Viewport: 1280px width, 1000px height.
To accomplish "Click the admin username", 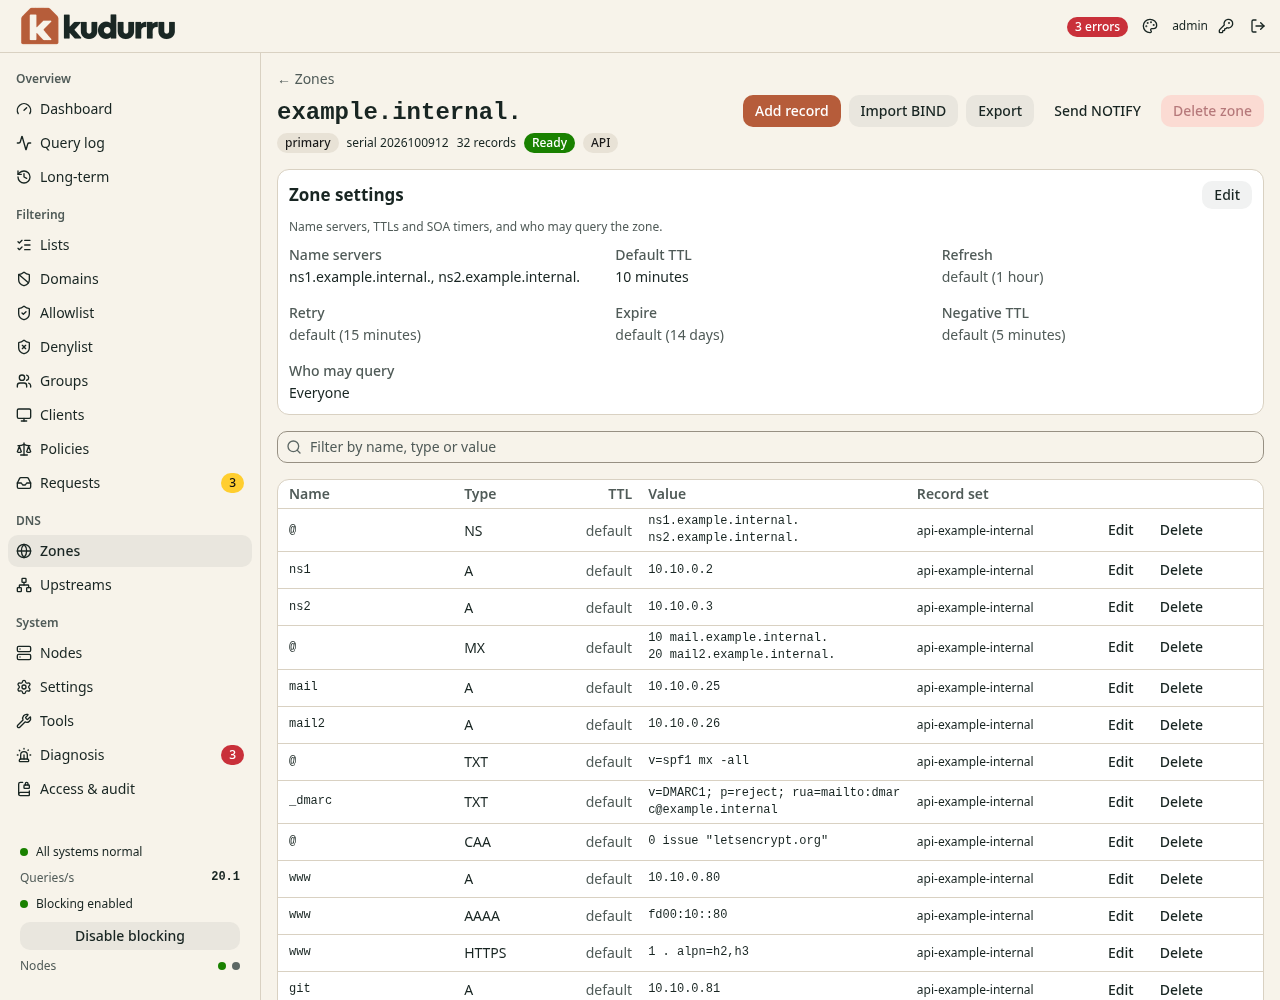I will 1190,26.
